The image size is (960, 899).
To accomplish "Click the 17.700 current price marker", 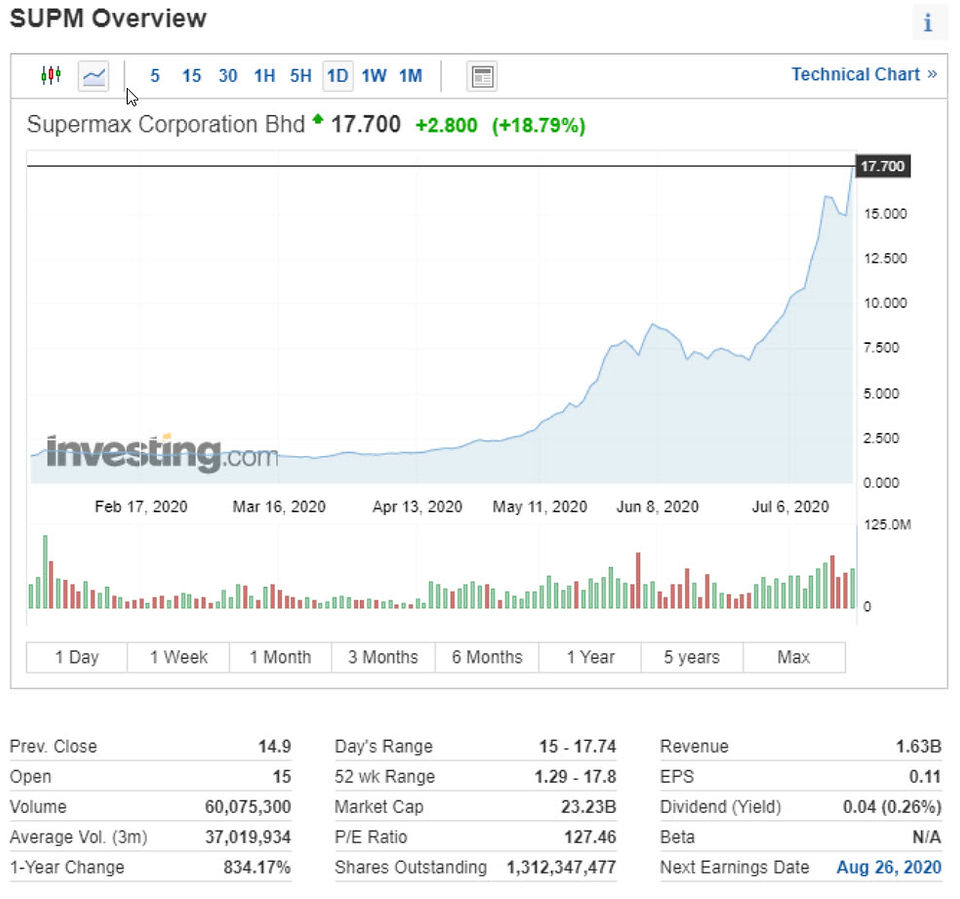I will point(882,166).
